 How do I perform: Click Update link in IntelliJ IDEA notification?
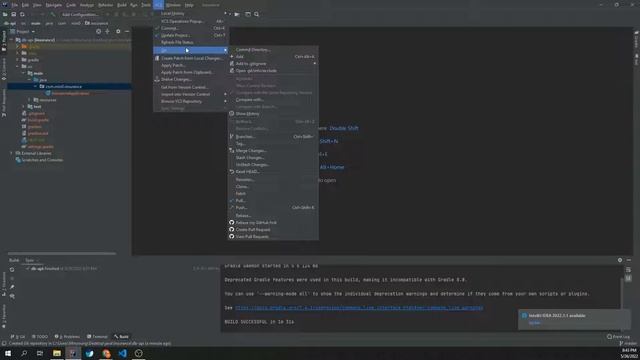coord(534,323)
